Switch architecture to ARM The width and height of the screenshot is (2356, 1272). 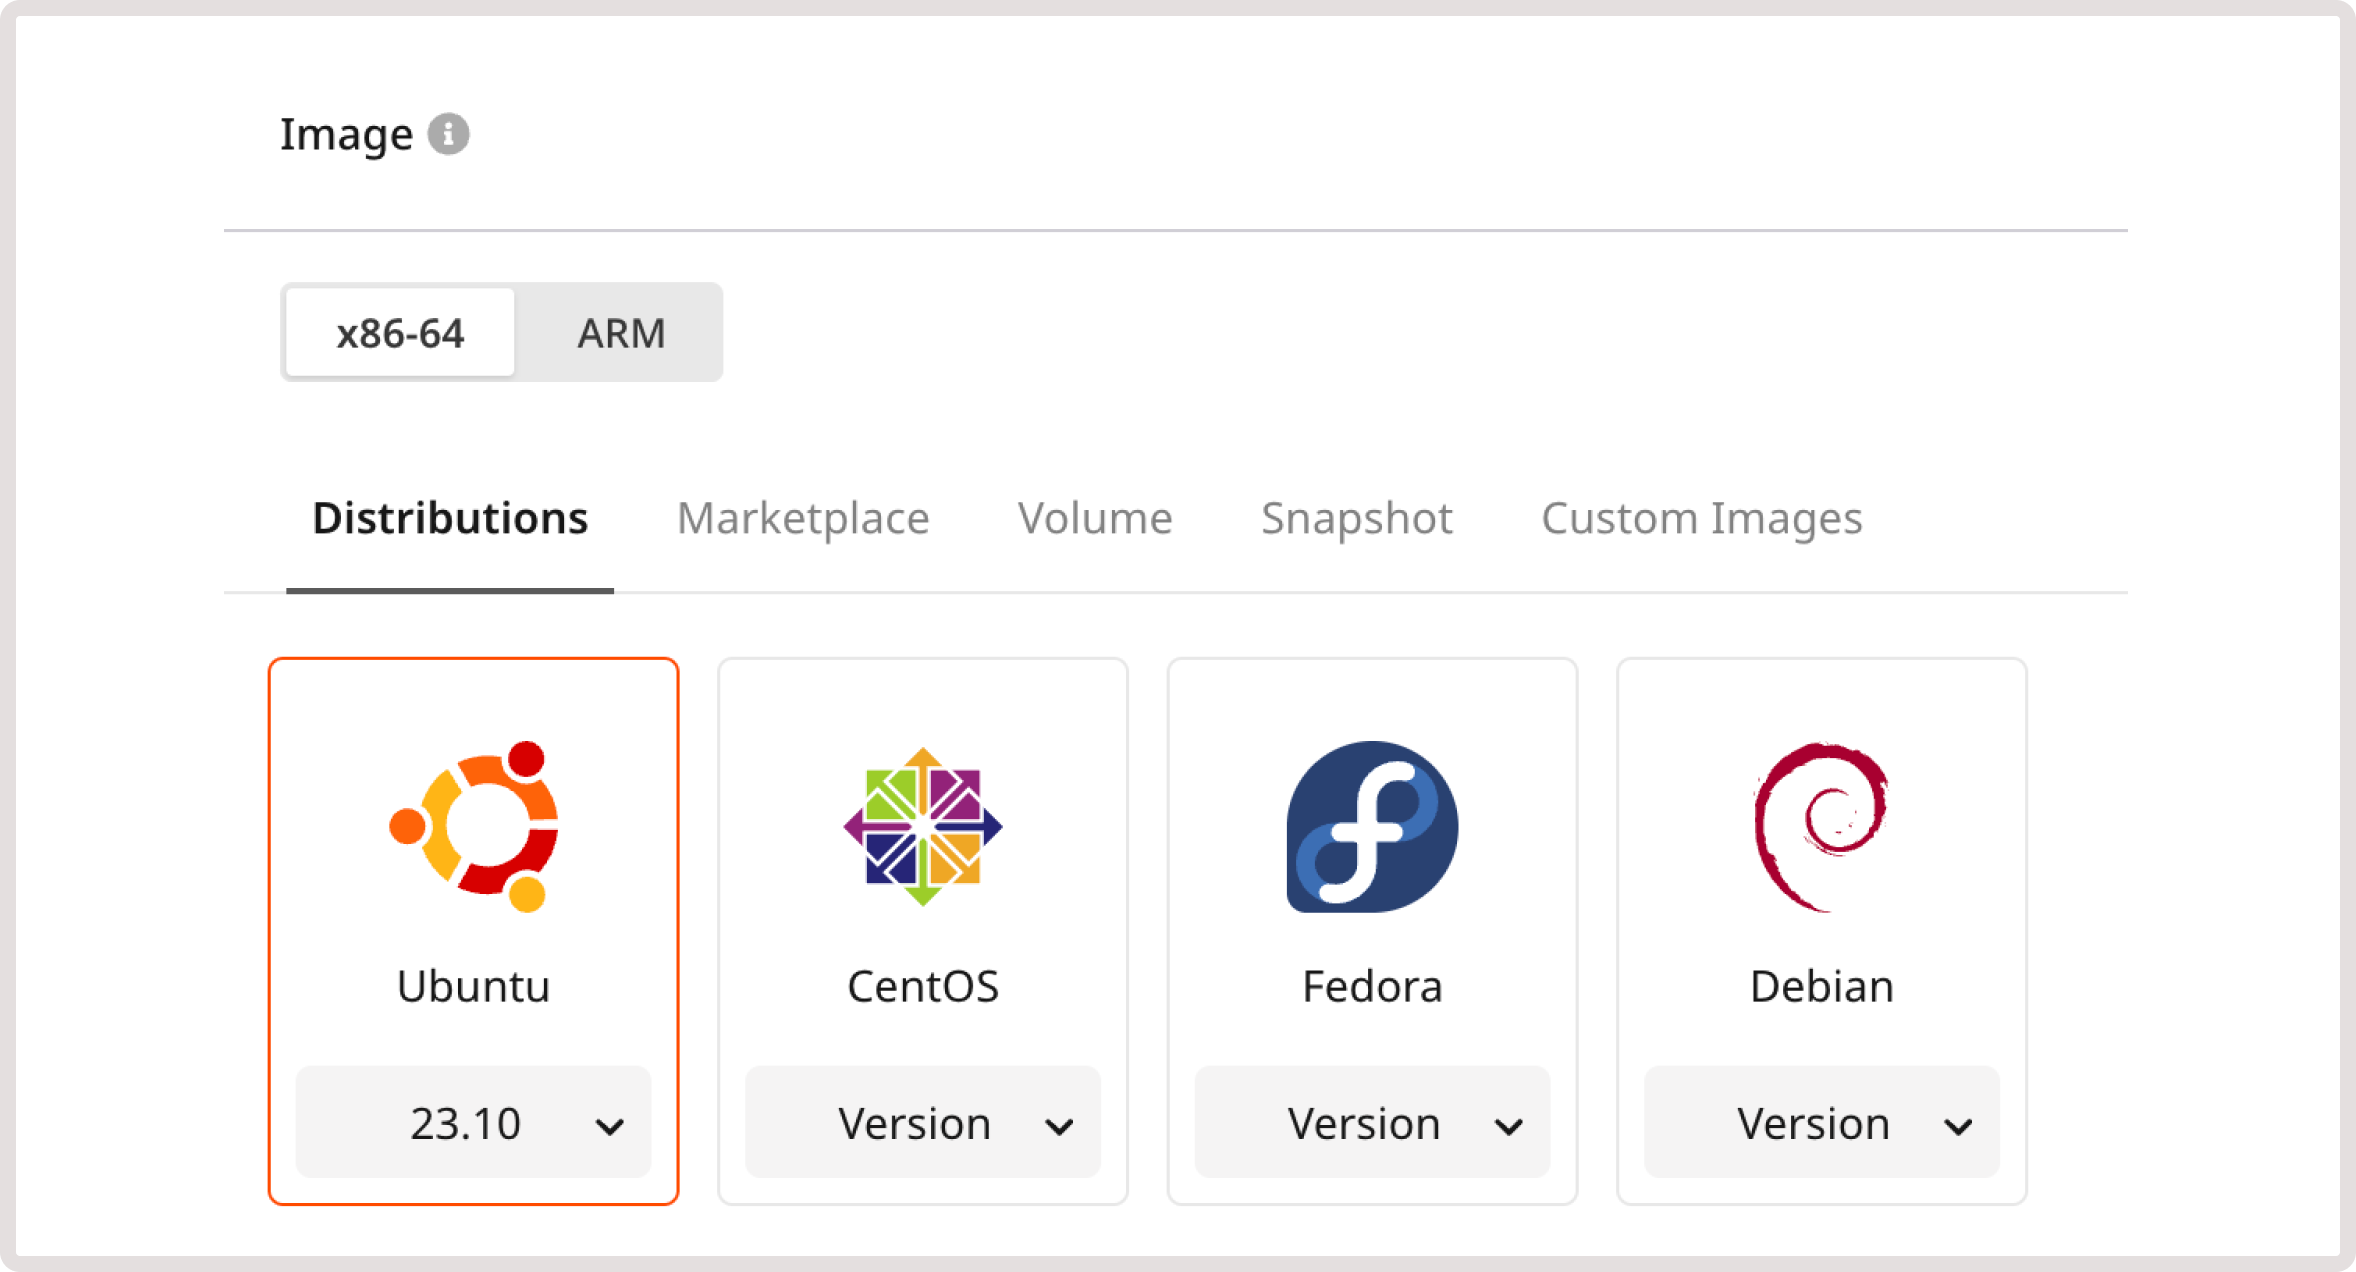620,332
